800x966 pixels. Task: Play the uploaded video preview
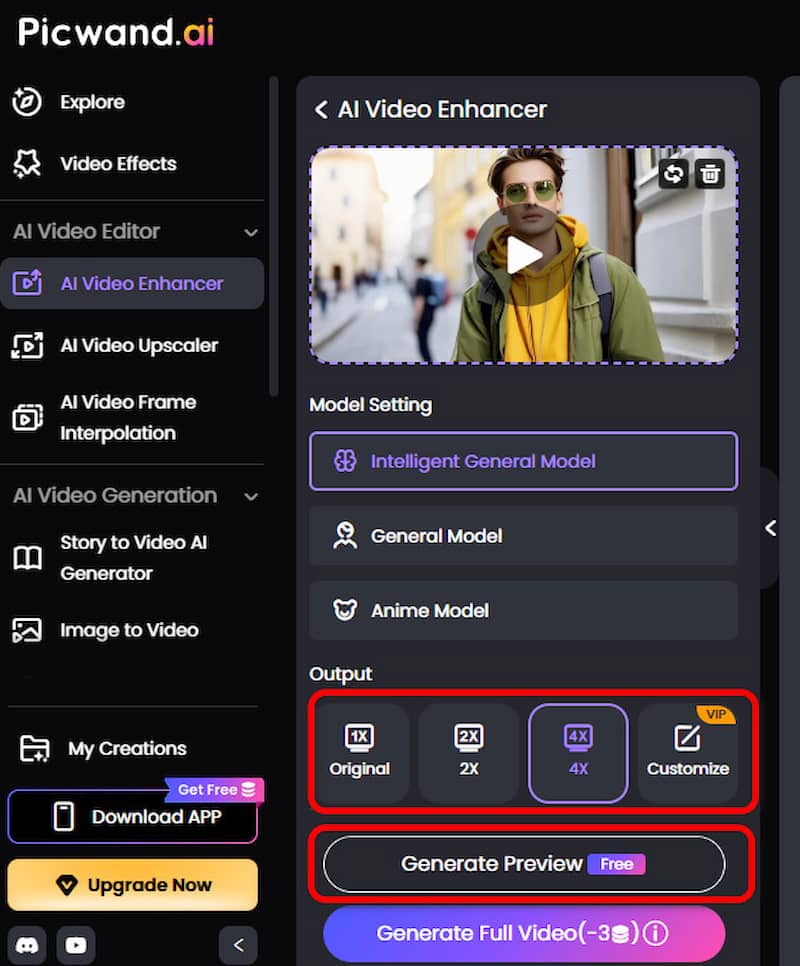(x=523, y=255)
